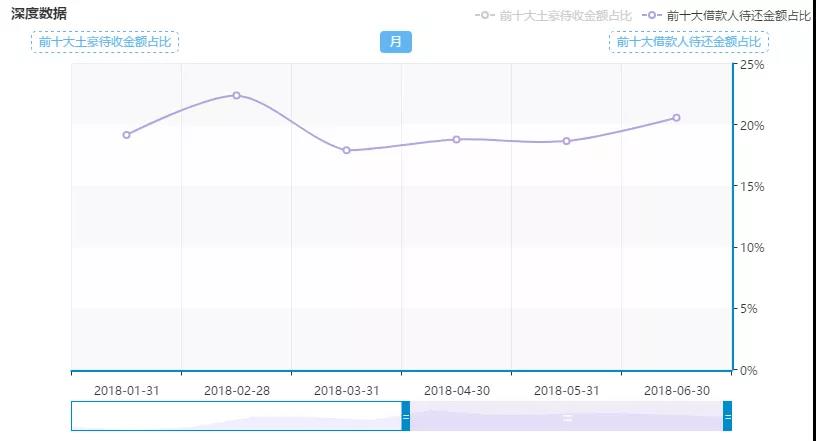Click the 15% y-axis label
This screenshot has height=441, width=816.
click(x=752, y=186)
